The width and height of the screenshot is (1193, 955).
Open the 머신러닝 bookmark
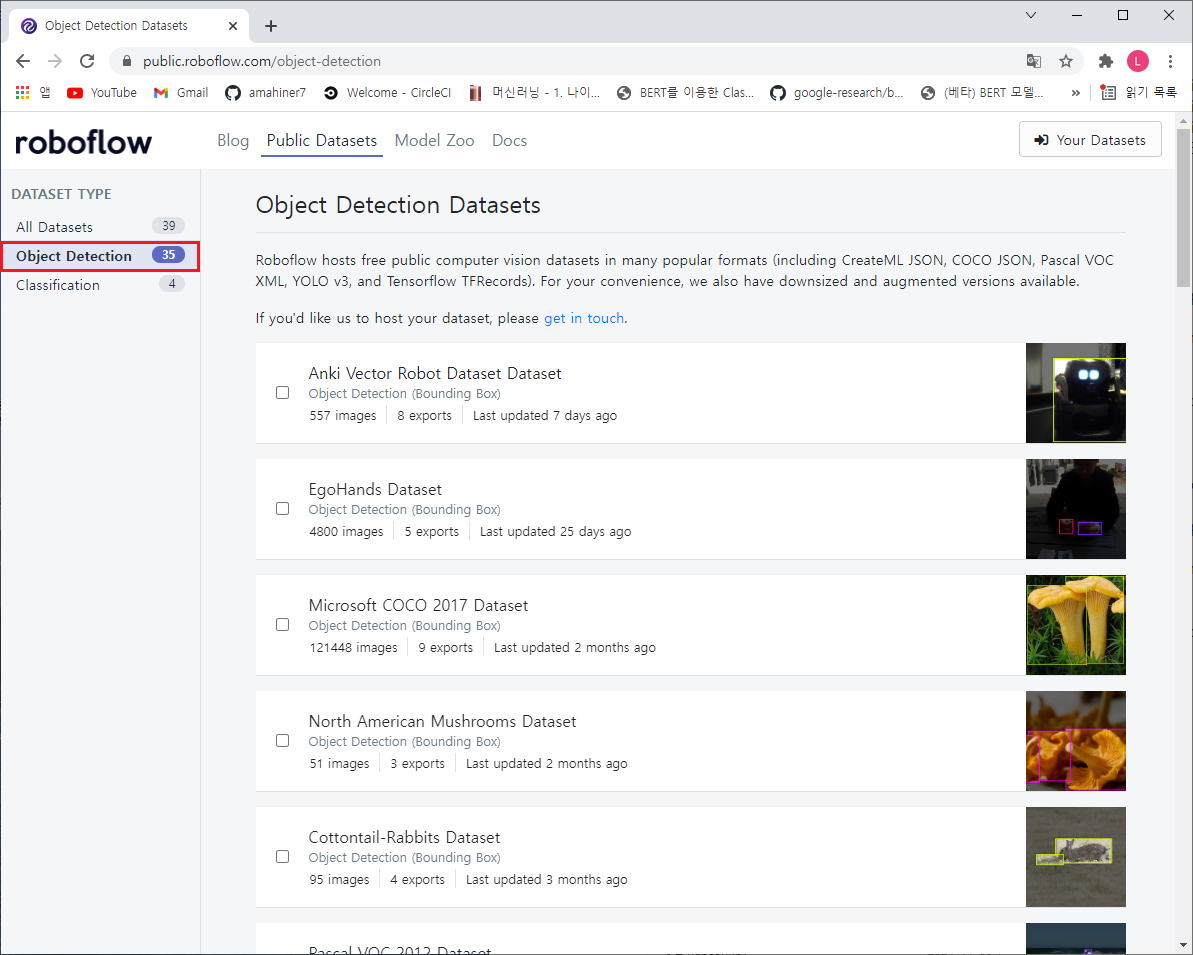[534, 92]
